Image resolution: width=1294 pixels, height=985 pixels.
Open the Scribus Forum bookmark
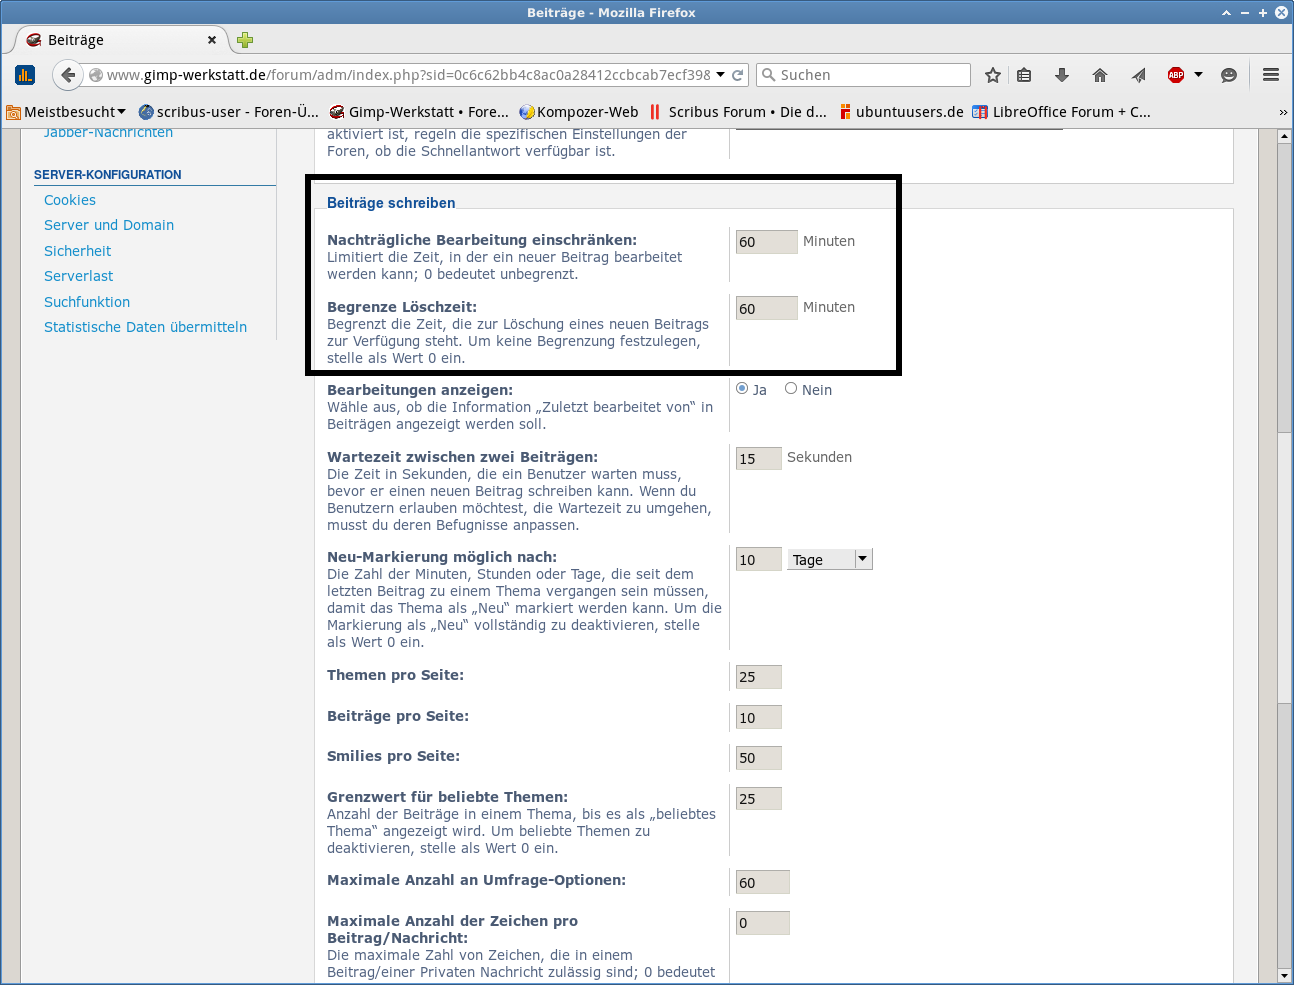point(738,112)
